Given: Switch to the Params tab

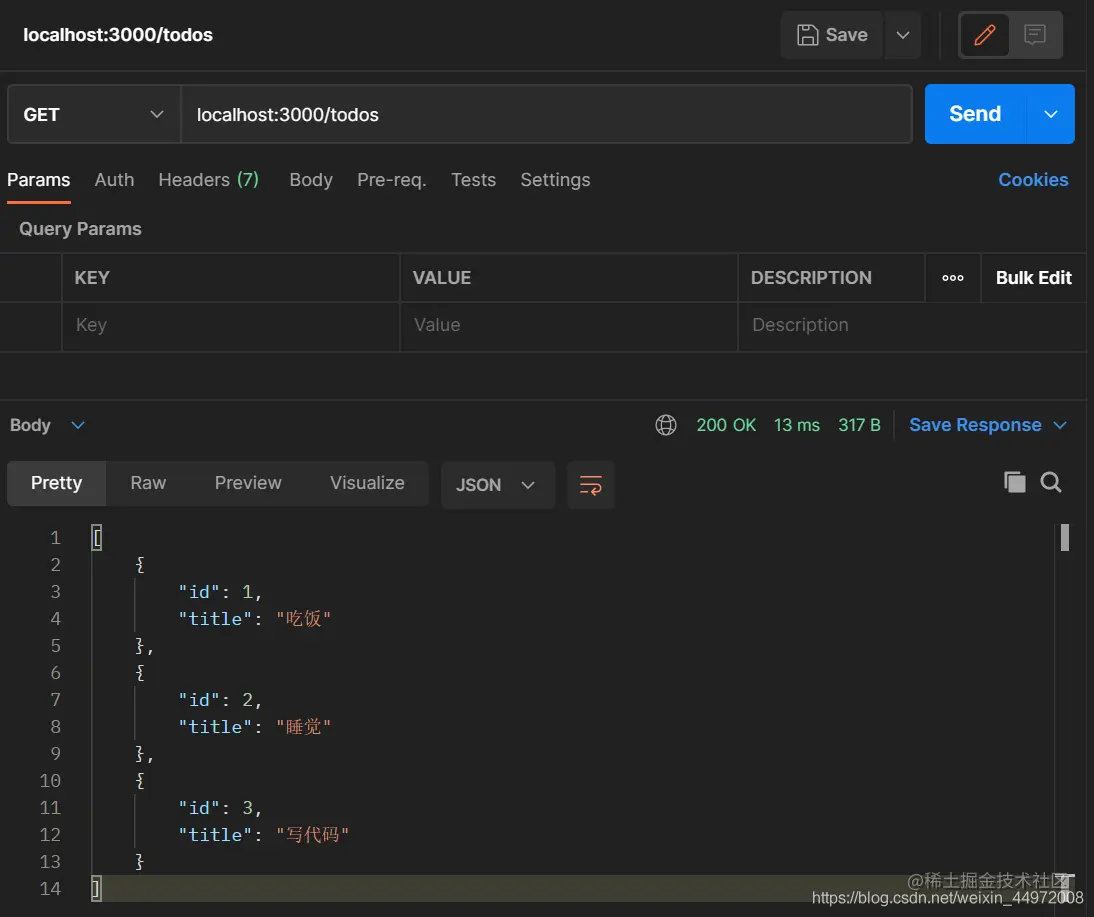Looking at the screenshot, I should point(38,180).
